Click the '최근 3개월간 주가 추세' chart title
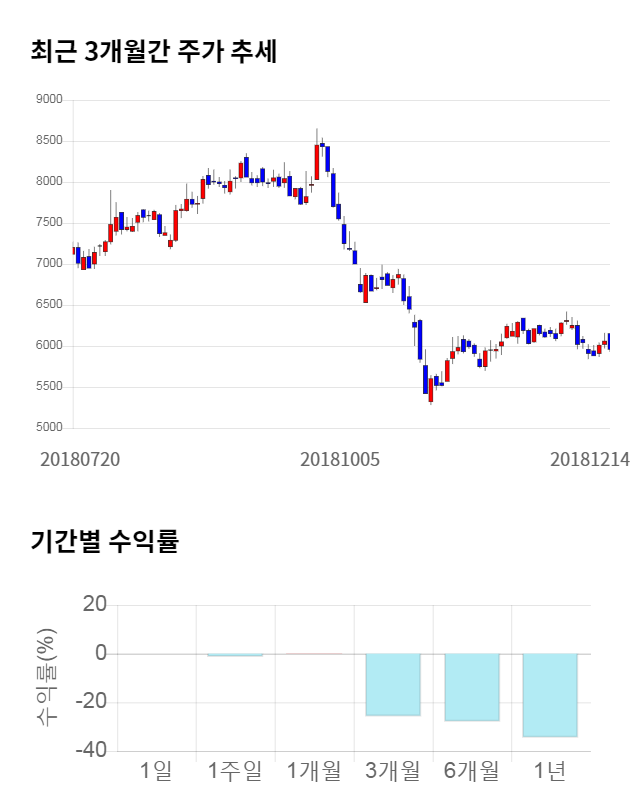This screenshot has width=640, height=810. click(153, 51)
